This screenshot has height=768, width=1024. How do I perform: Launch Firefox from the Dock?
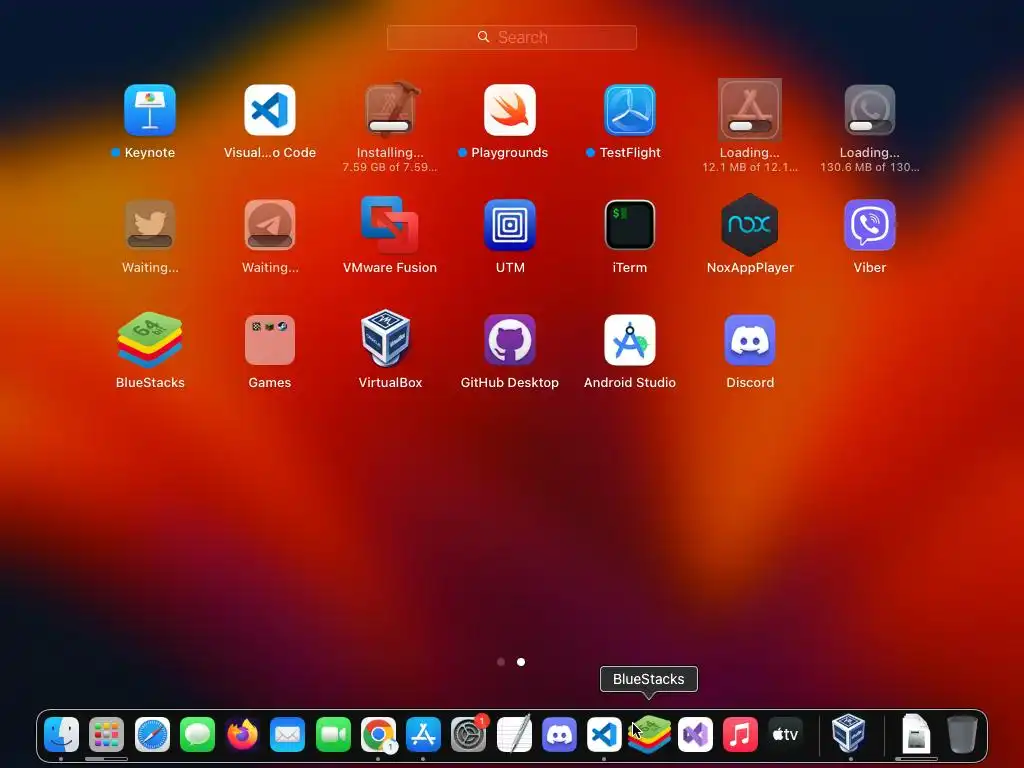click(x=242, y=734)
